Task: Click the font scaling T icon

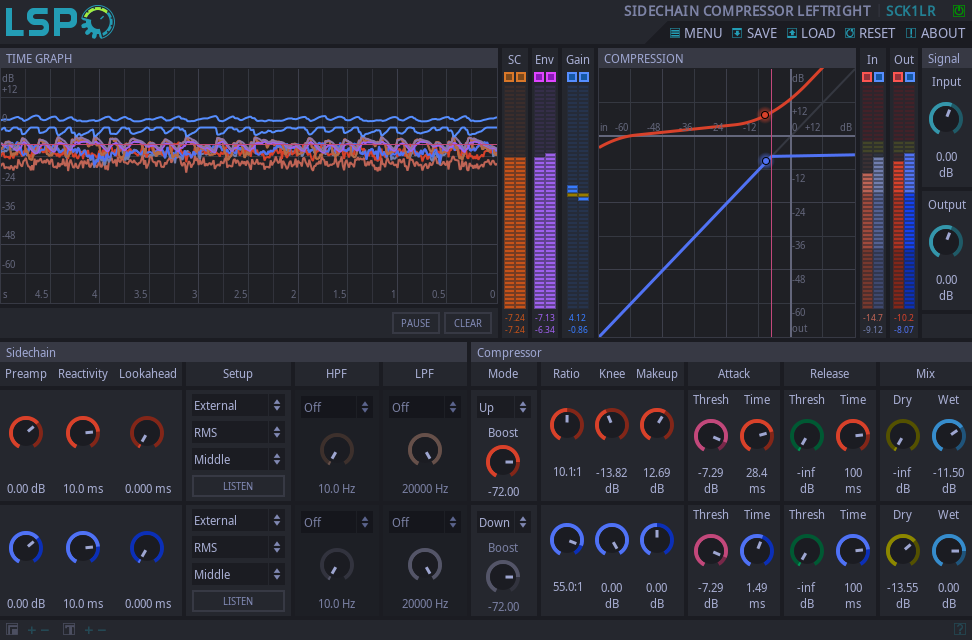Action: point(69,629)
